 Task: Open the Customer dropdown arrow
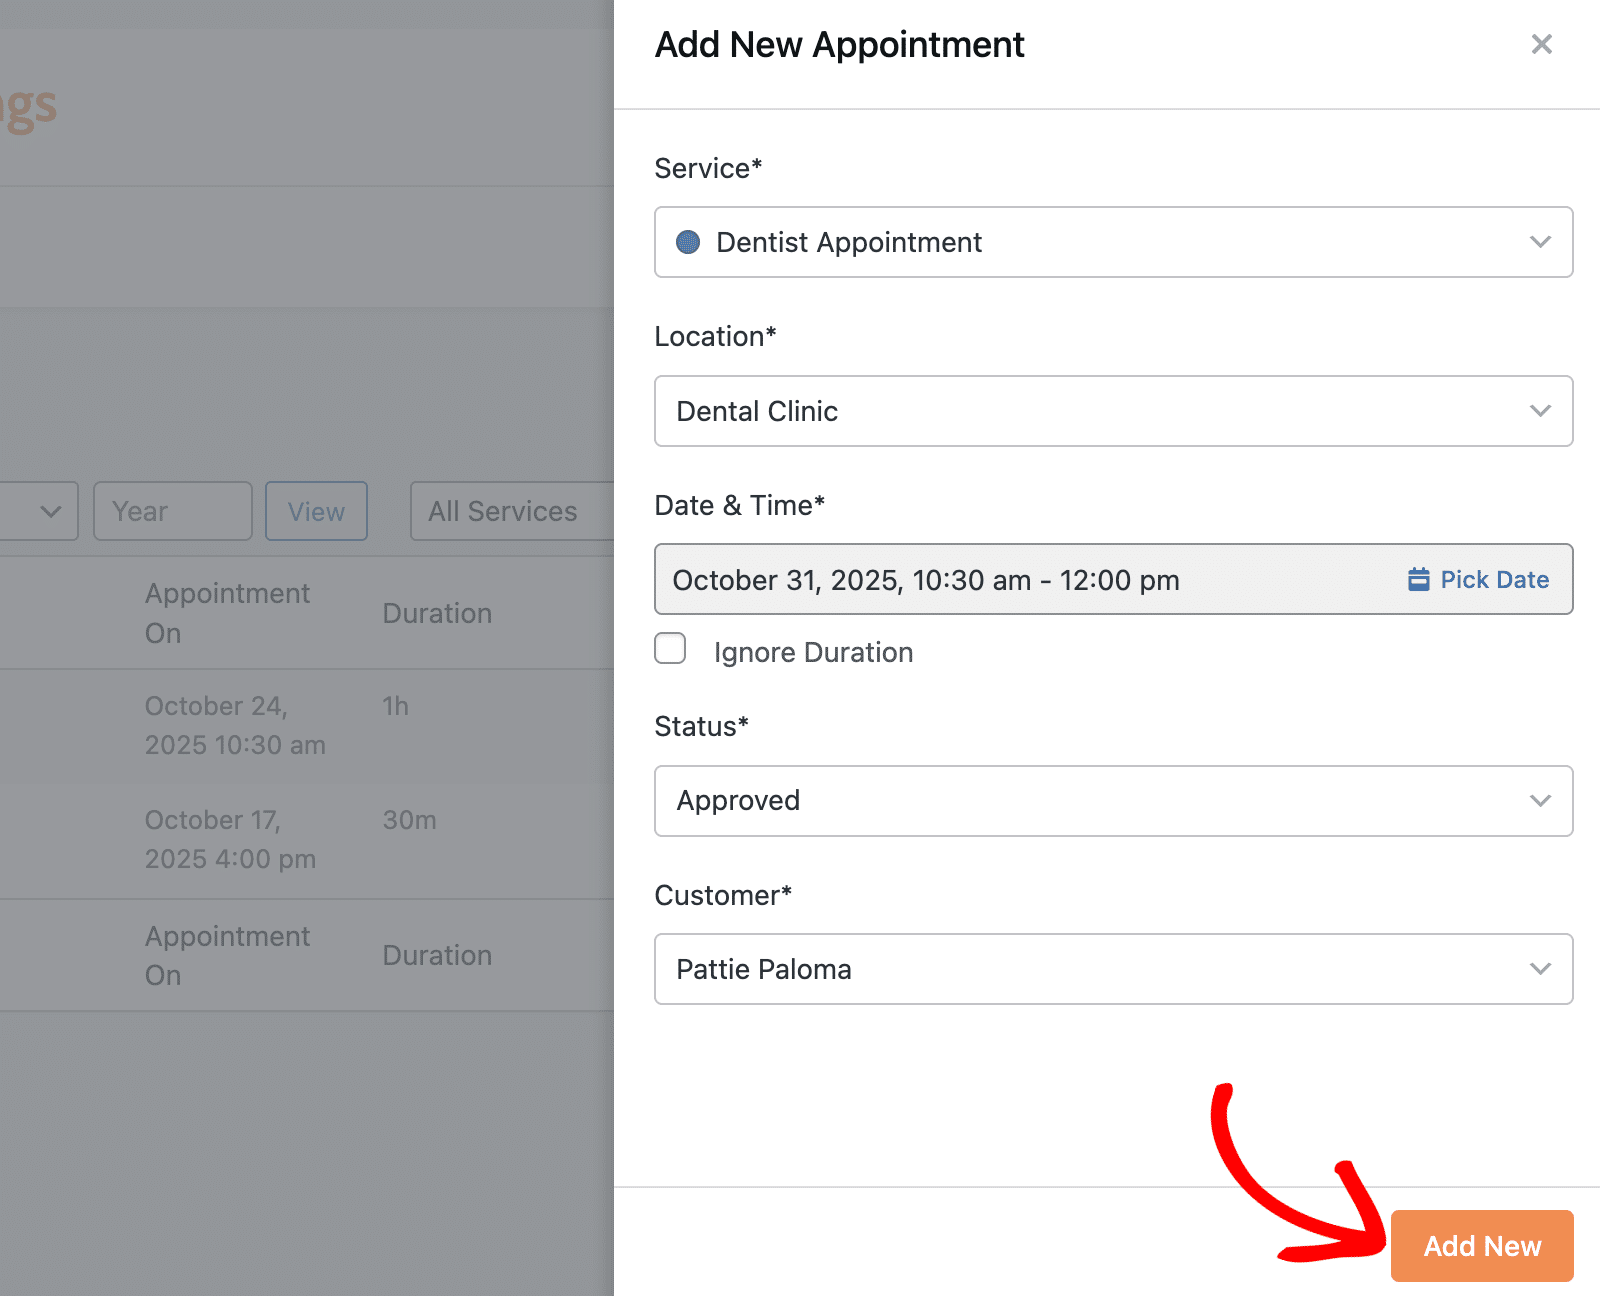(1540, 969)
